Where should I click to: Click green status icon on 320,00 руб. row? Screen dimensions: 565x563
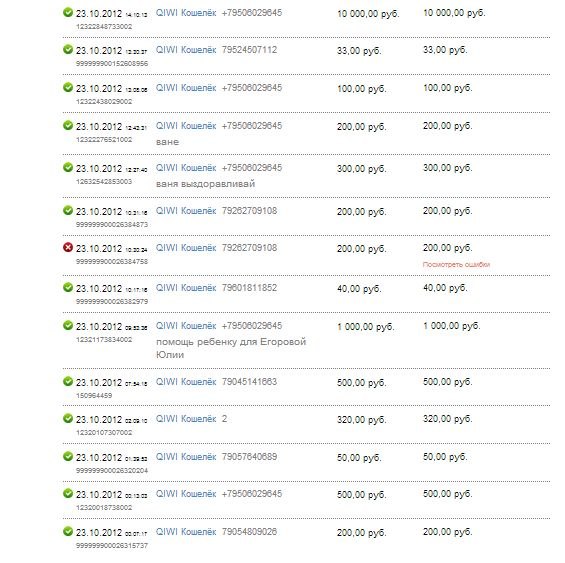pyautogui.click(x=68, y=418)
